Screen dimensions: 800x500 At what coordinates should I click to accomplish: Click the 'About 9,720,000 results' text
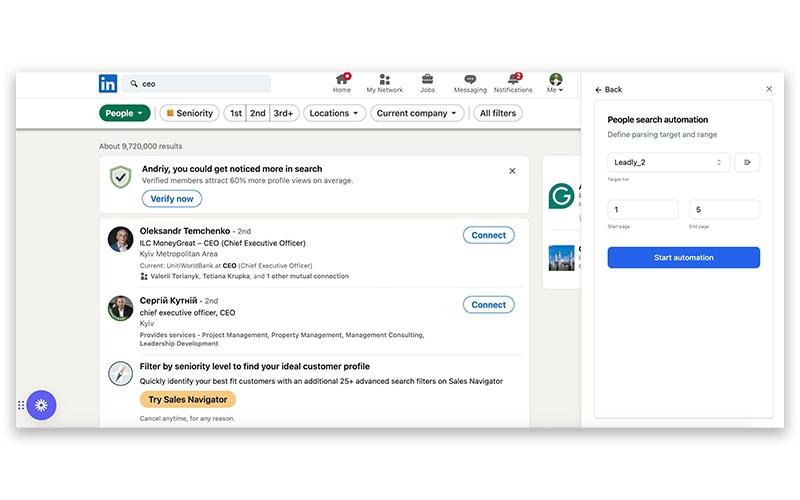pyautogui.click(x=141, y=146)
